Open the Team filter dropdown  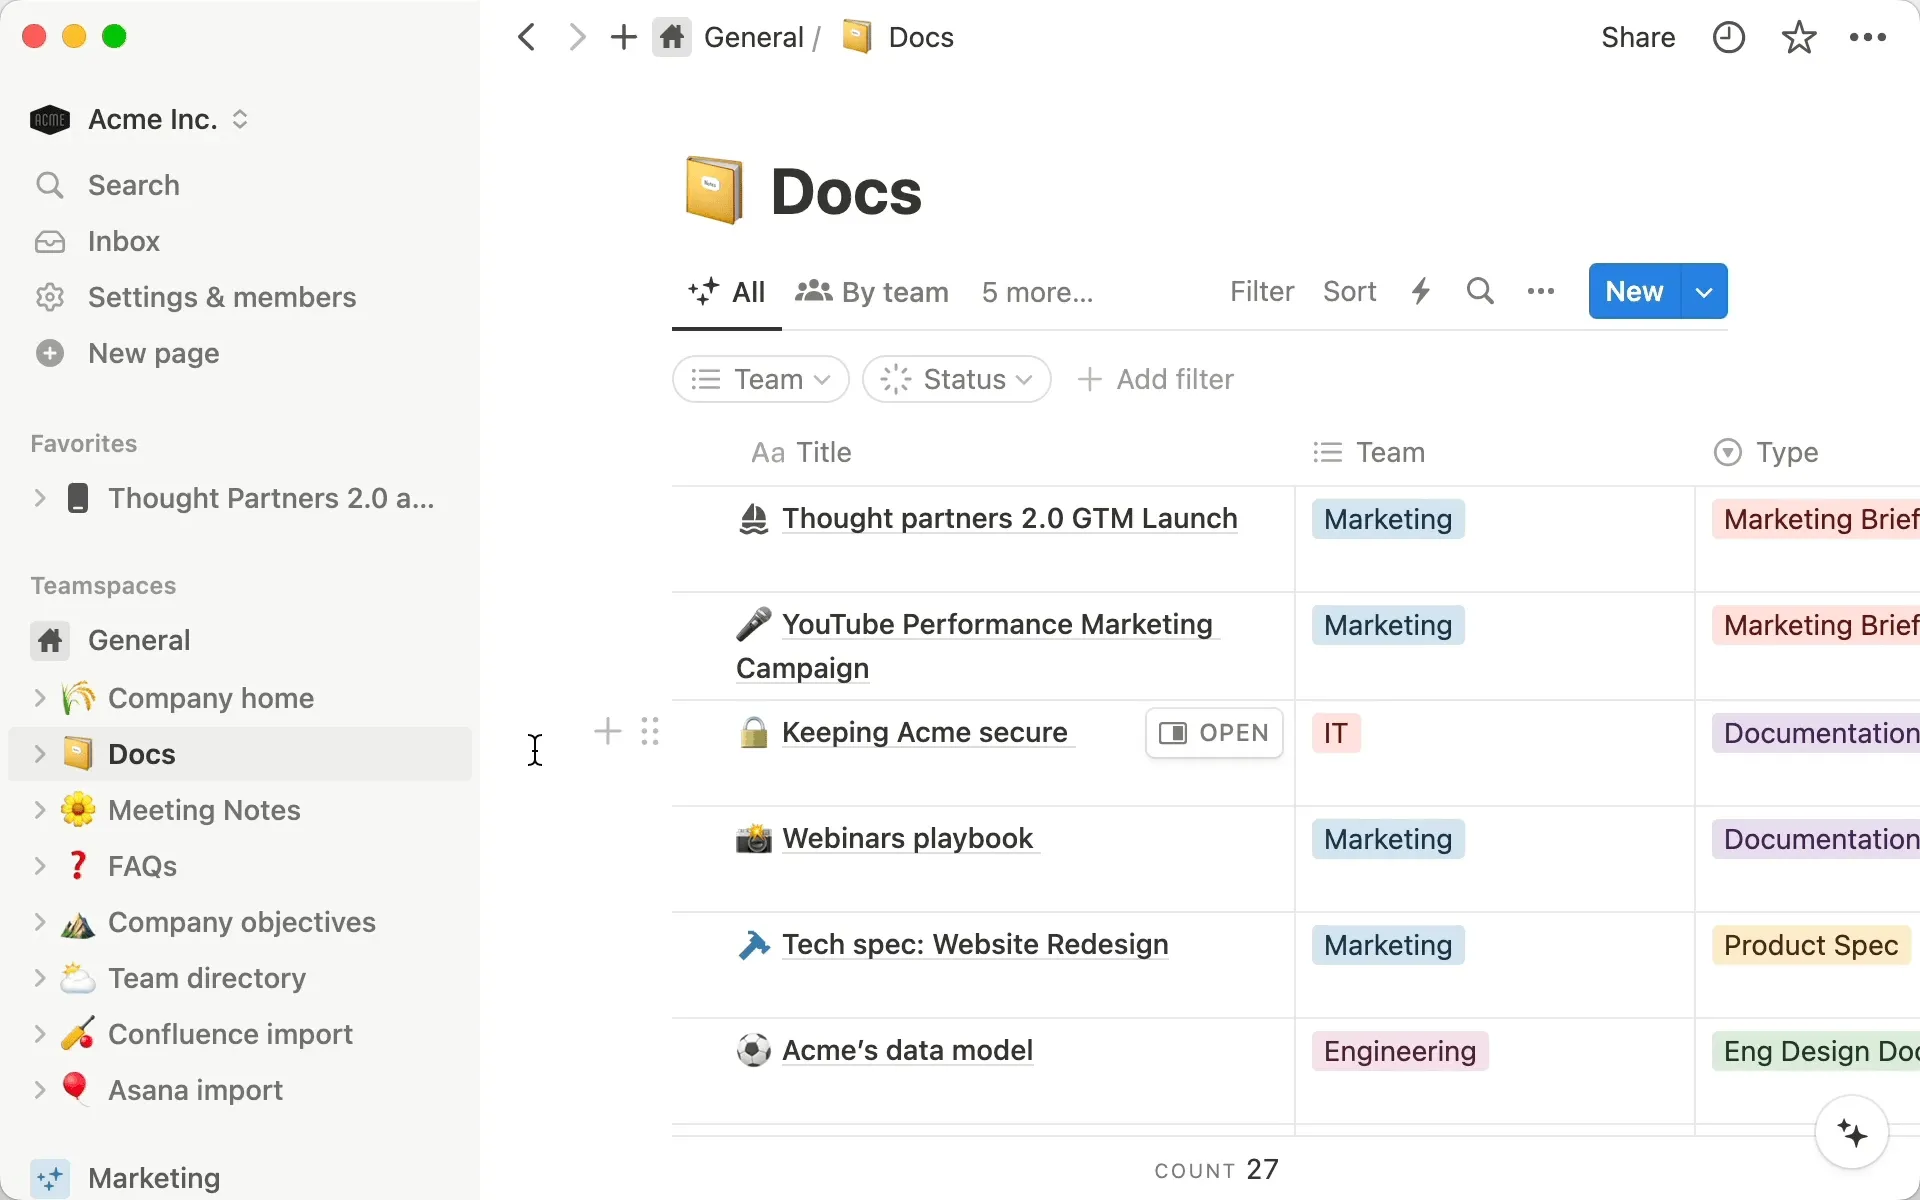(x=761, y=380)
